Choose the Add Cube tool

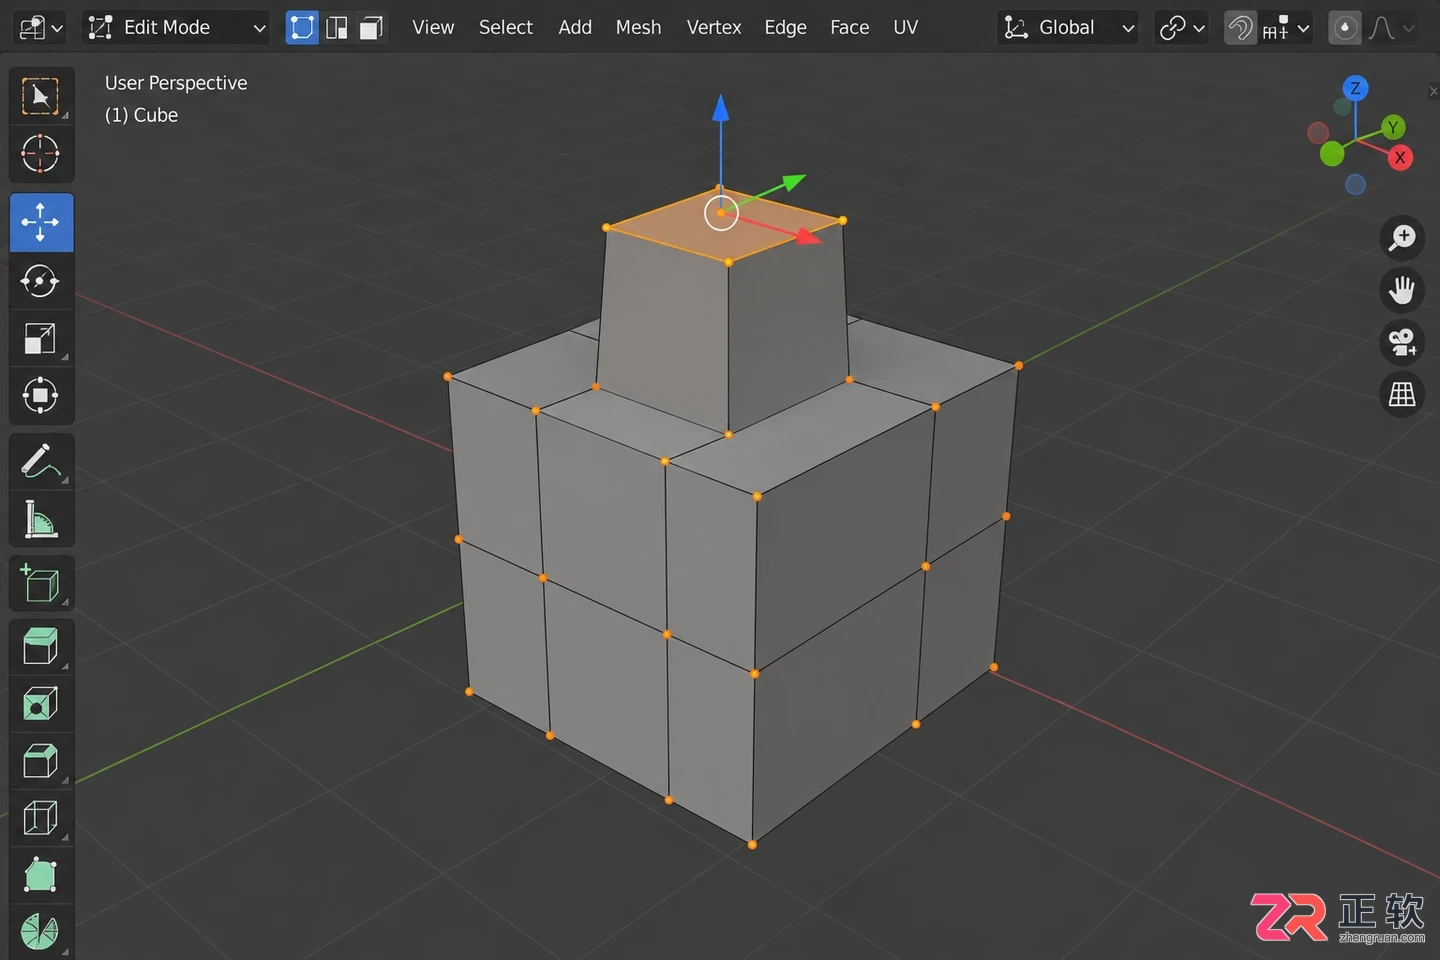pyautogui.click(x=41, y=584)
